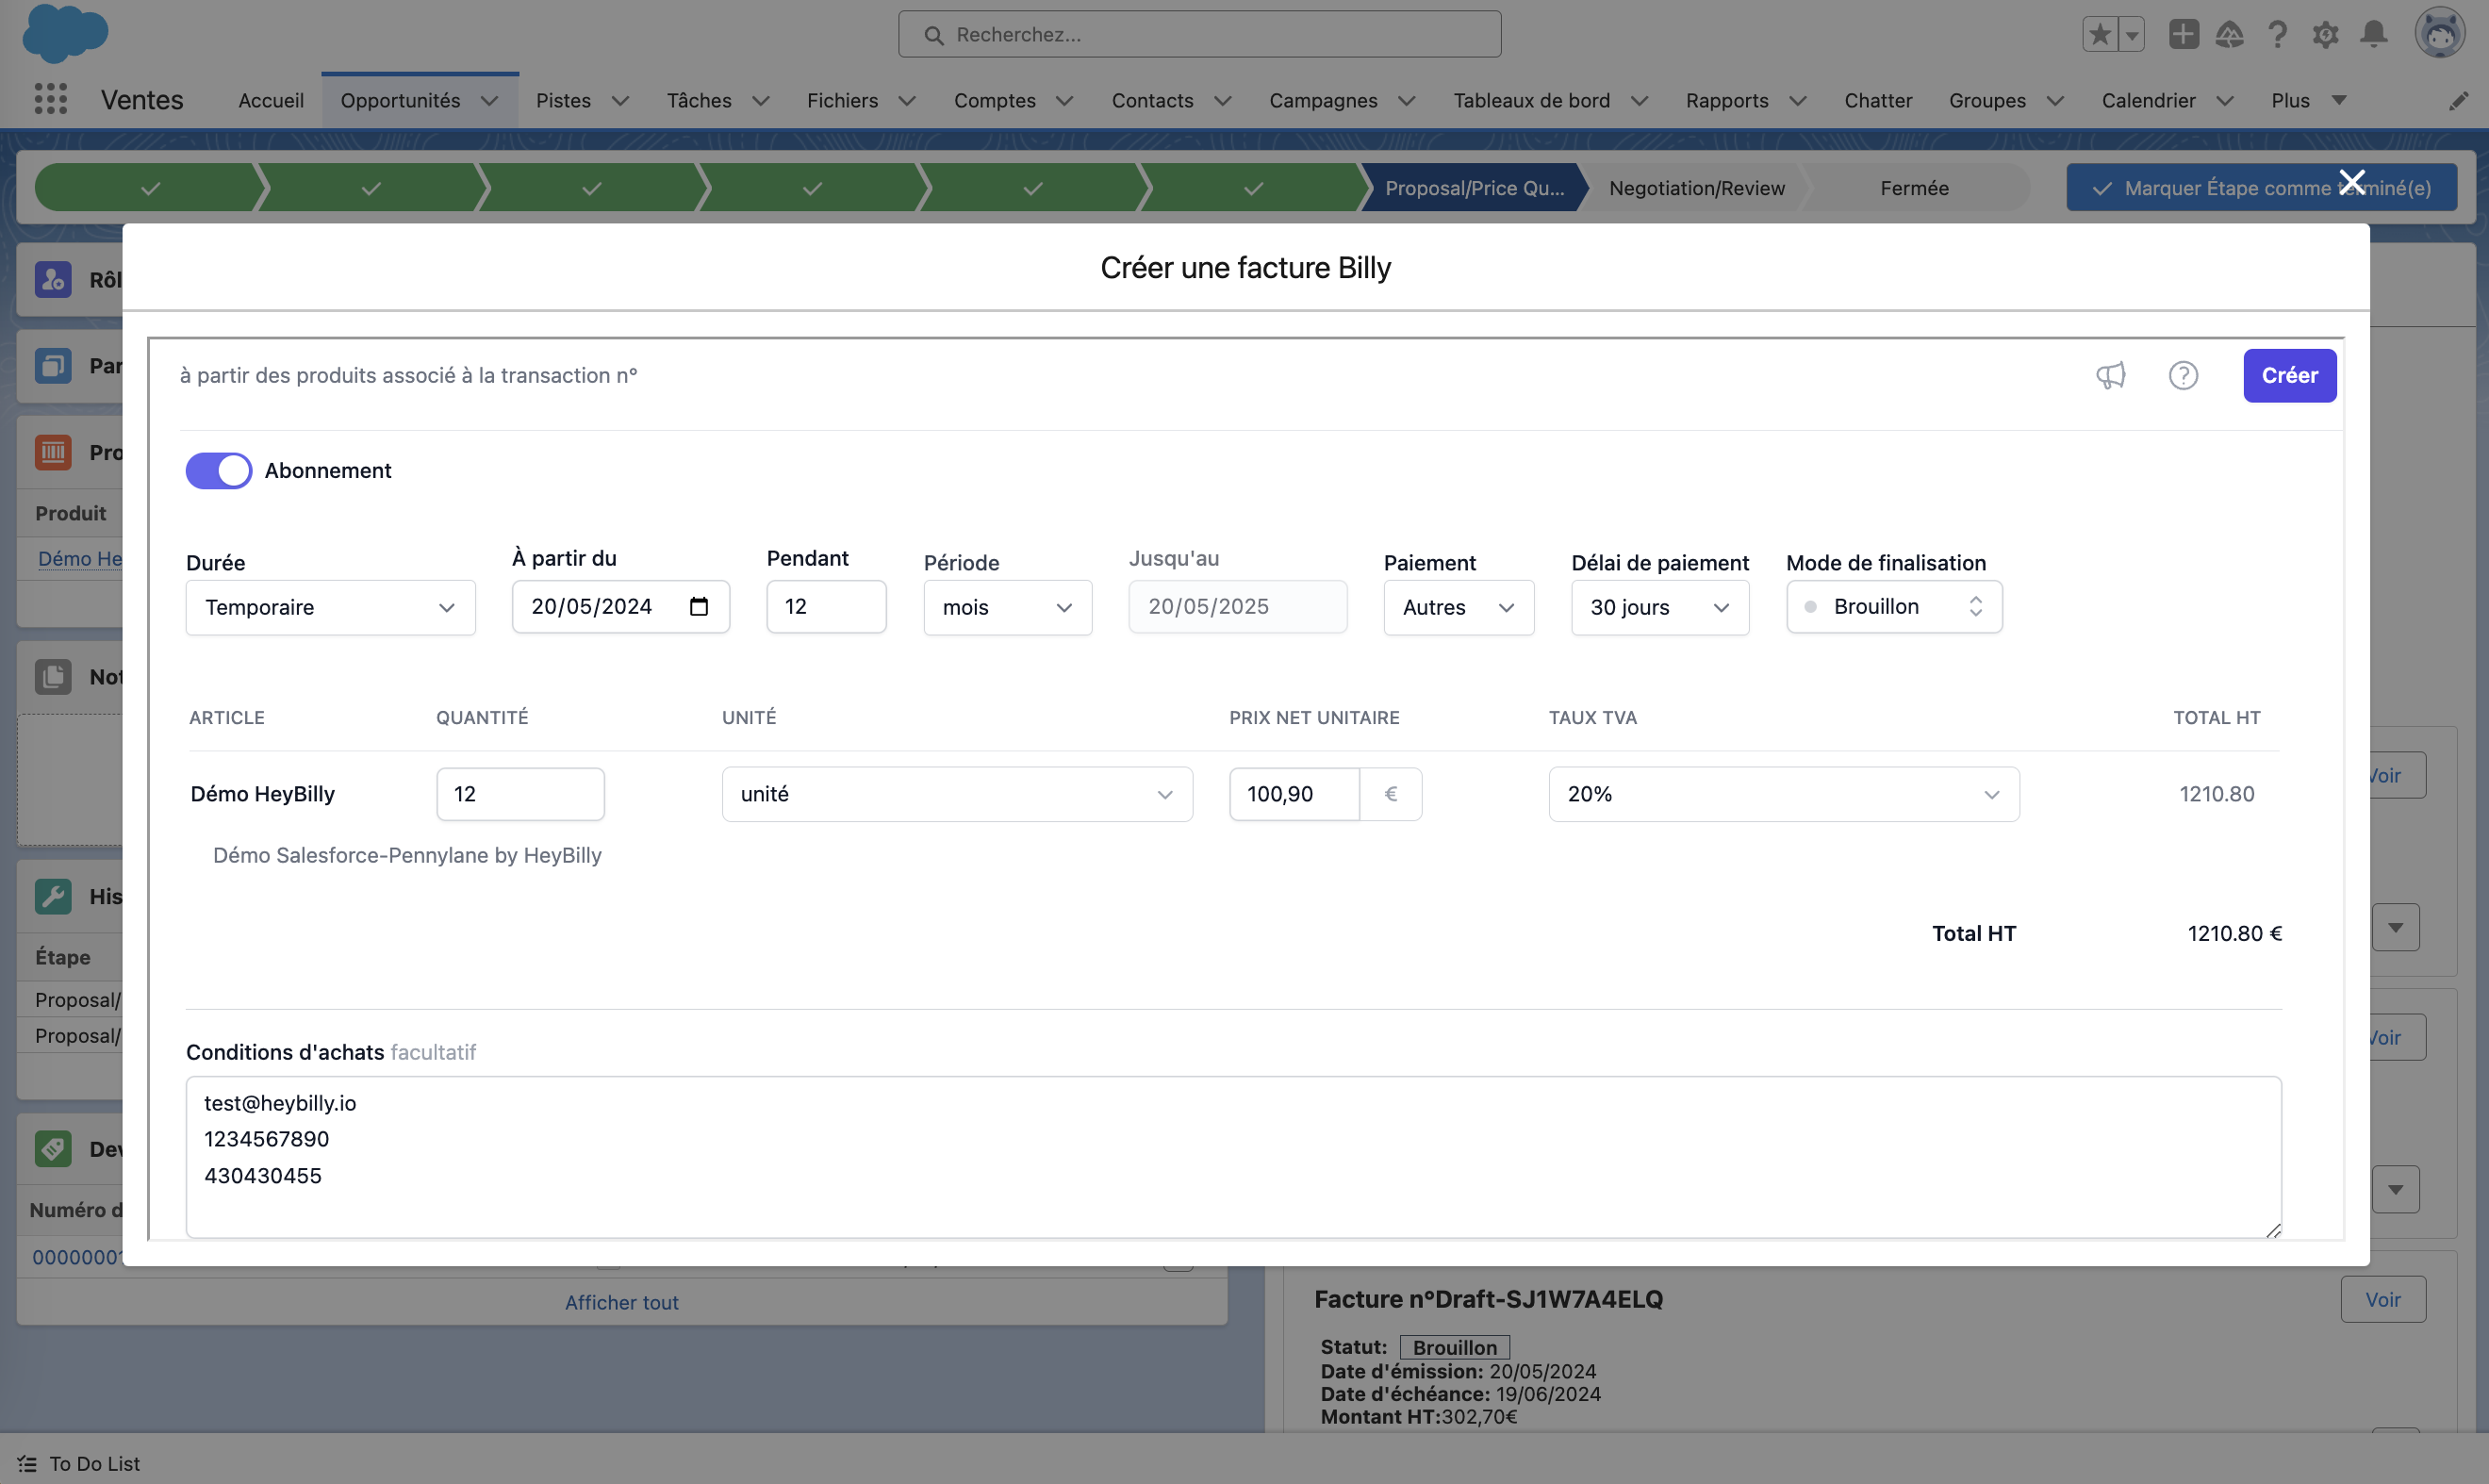Open the unité dropdown
The image size is (2489, 1484).
click(957, 794)
